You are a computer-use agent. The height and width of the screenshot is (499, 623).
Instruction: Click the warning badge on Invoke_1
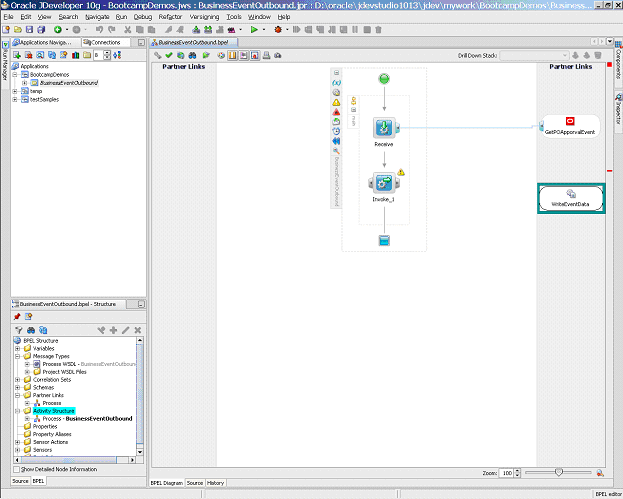point(401,172)
